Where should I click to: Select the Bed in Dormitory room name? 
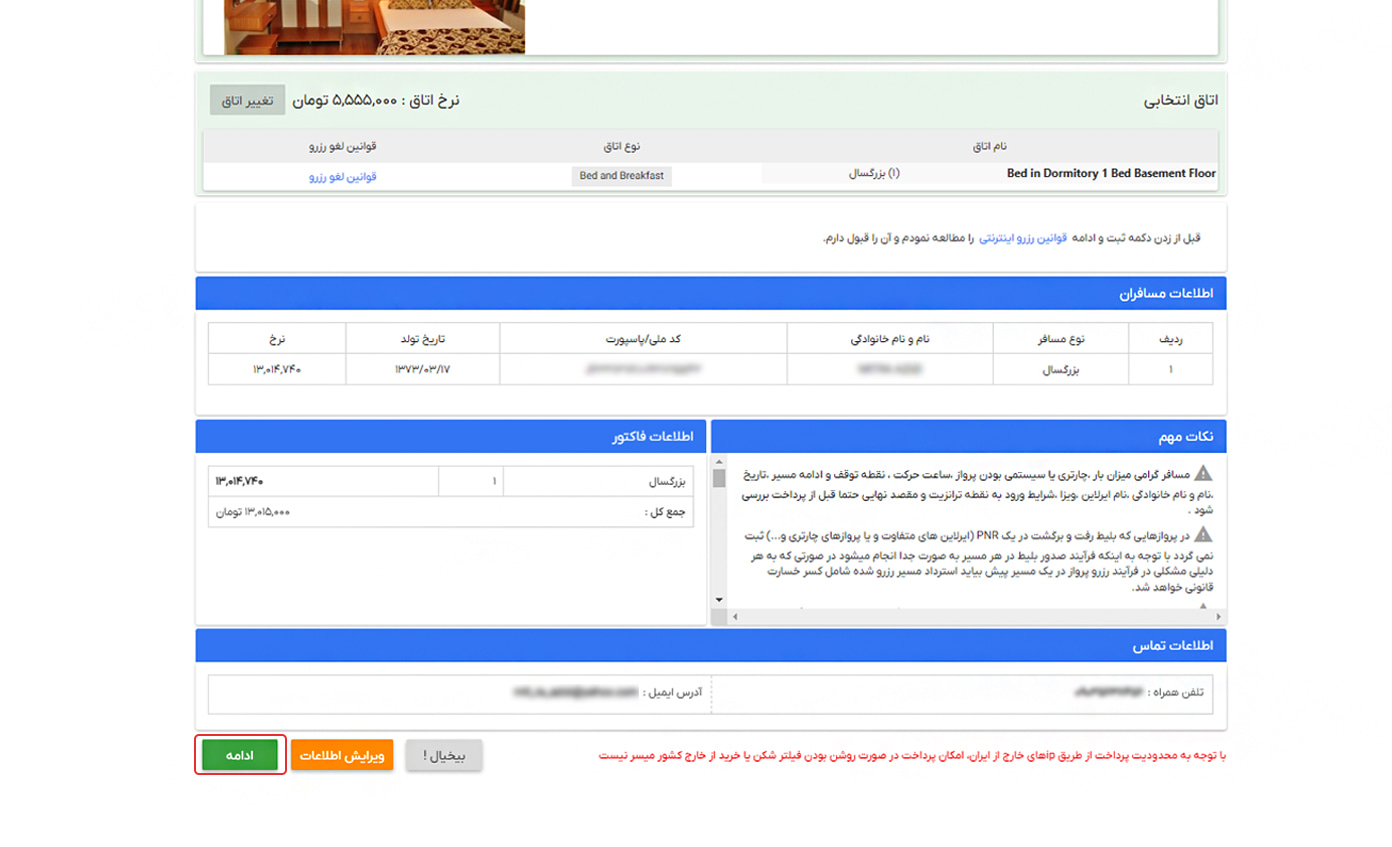click(x=1110, y=173)
